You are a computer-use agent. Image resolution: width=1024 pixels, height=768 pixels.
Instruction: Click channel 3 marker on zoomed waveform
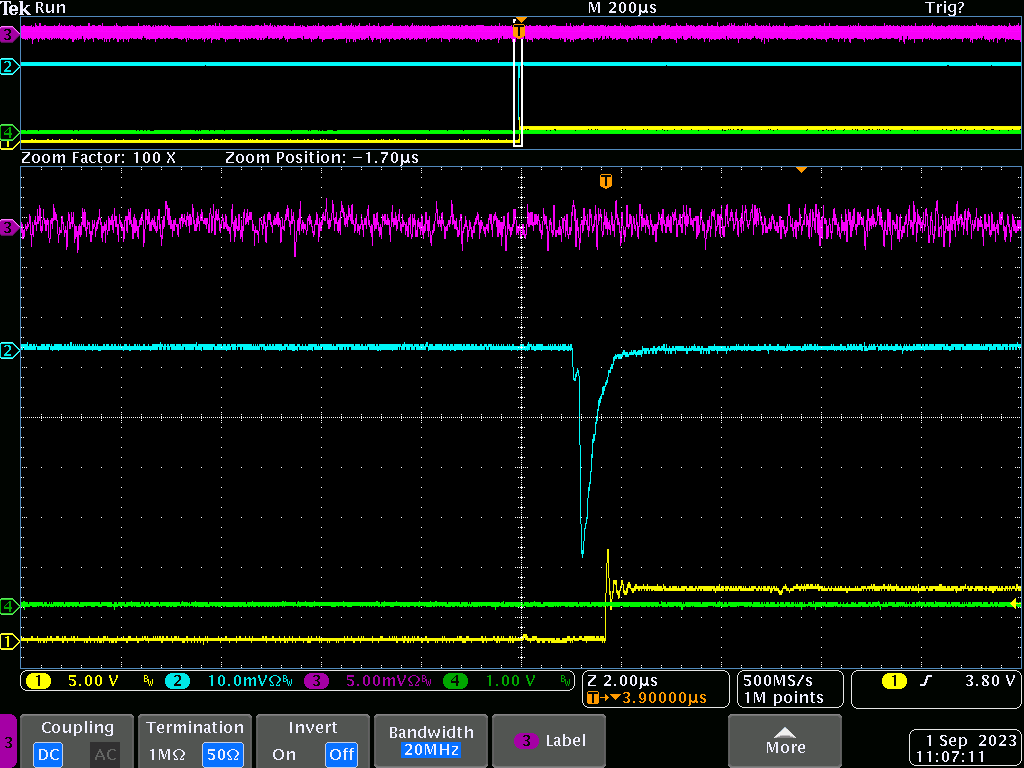pyautogui.click(x=9, y=228)
